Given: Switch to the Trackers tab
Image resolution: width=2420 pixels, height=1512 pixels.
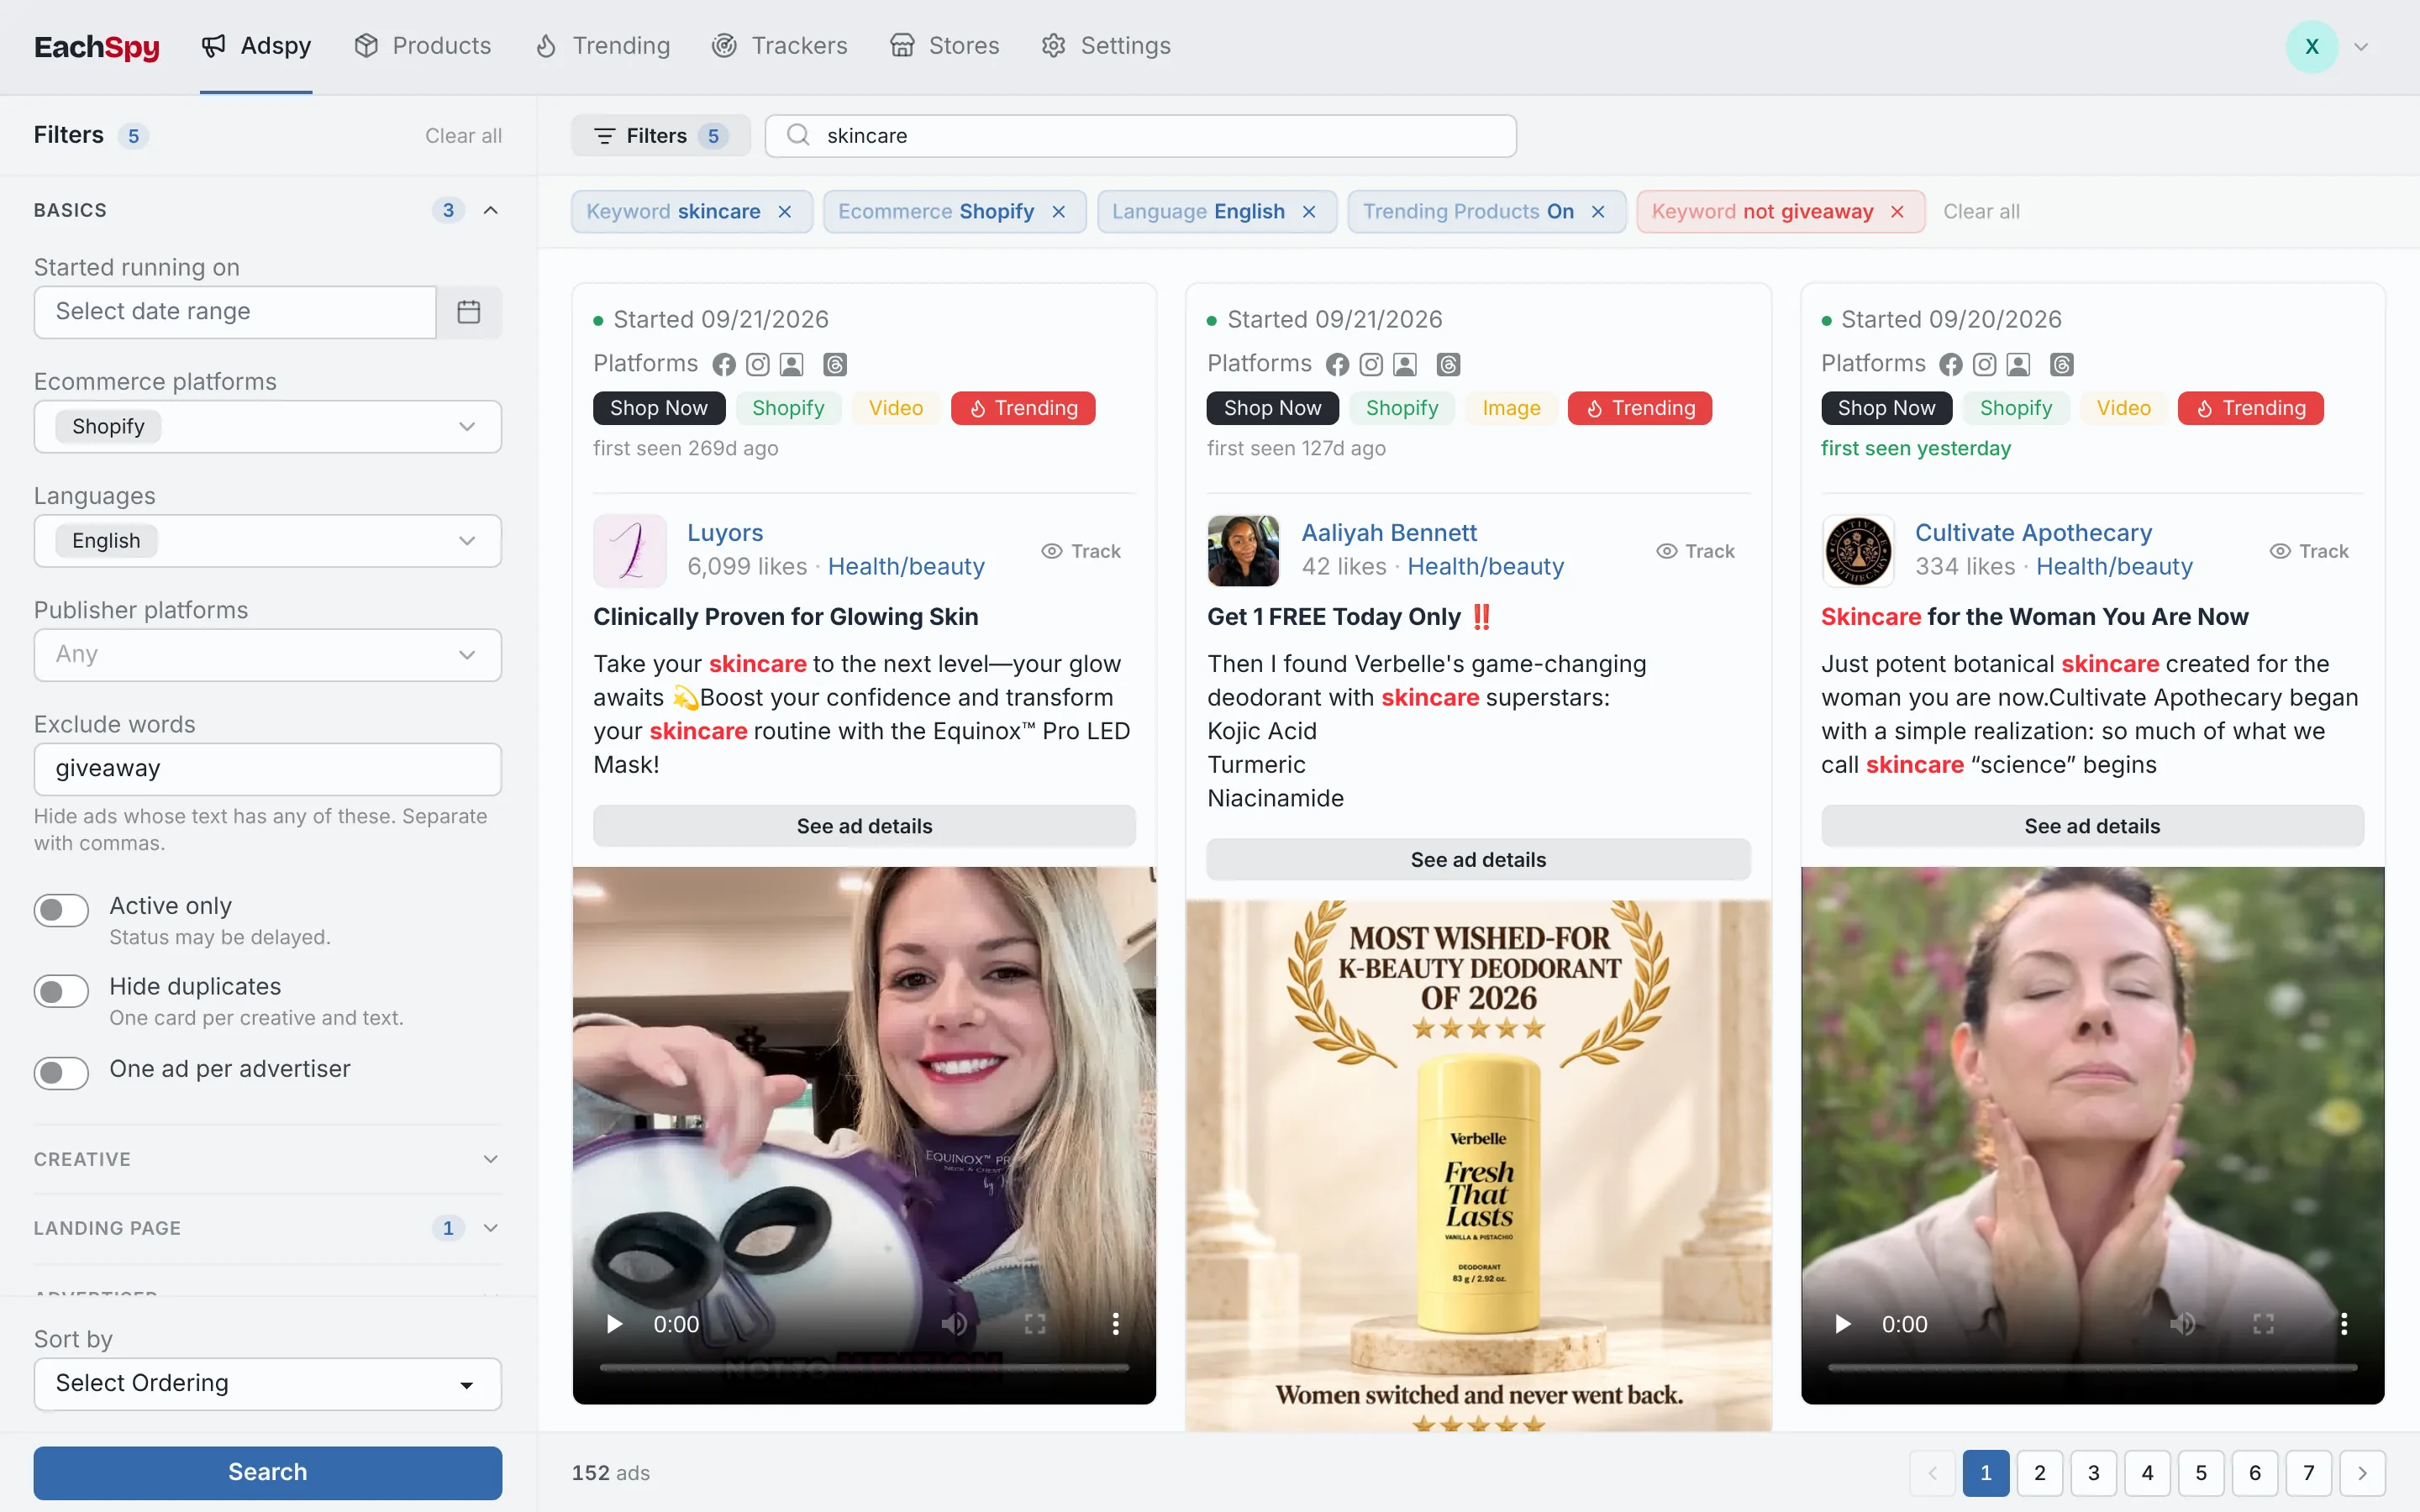Looking at the screenshot, I should [x=779, y=46].
